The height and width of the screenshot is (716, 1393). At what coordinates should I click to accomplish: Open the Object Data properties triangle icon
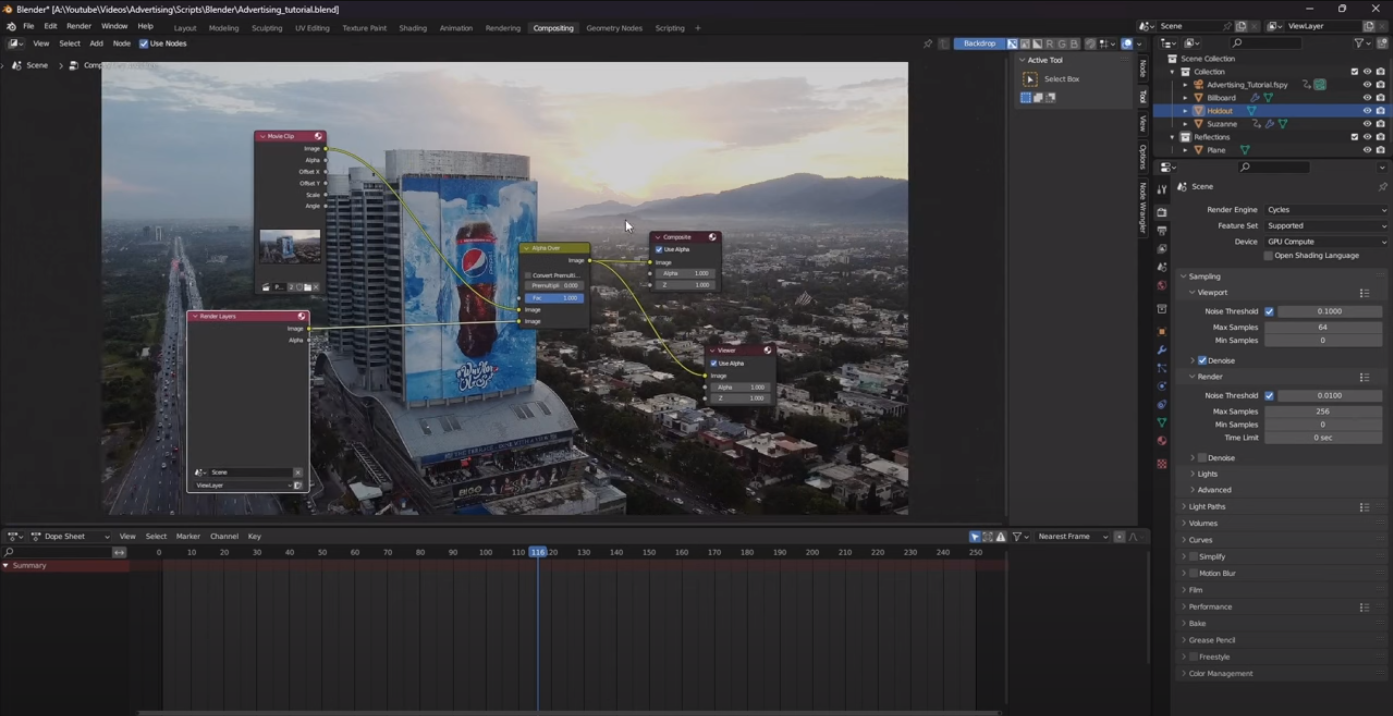pyautogui.click(x=1162, y=423)
